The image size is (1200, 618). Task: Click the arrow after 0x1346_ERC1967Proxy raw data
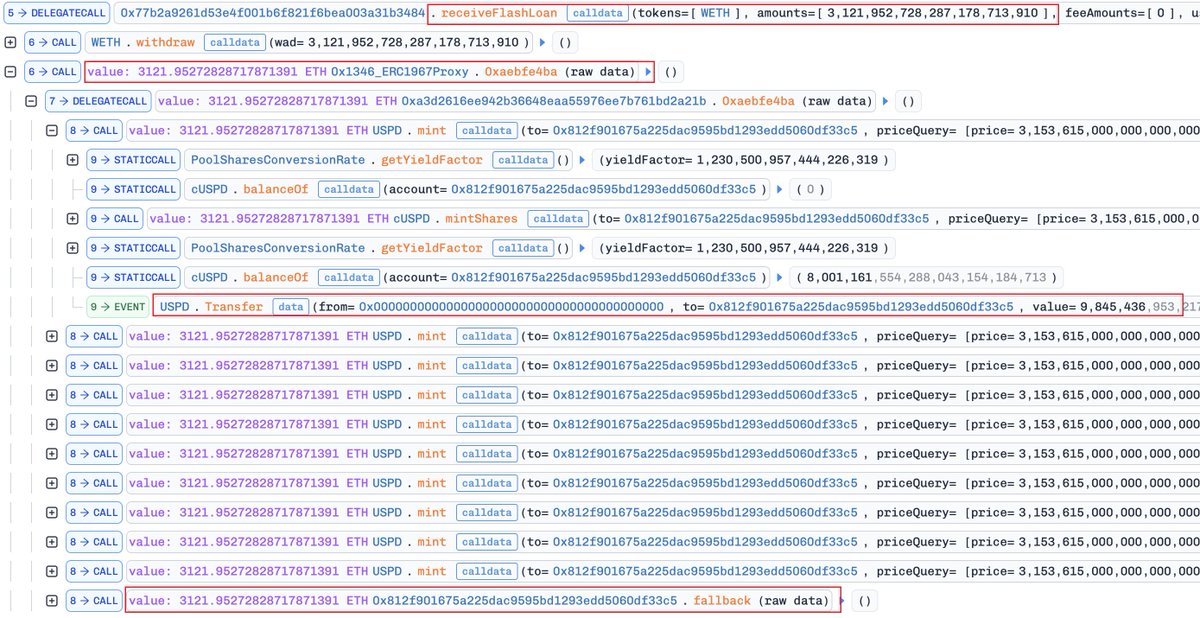[x=647, y=72]
